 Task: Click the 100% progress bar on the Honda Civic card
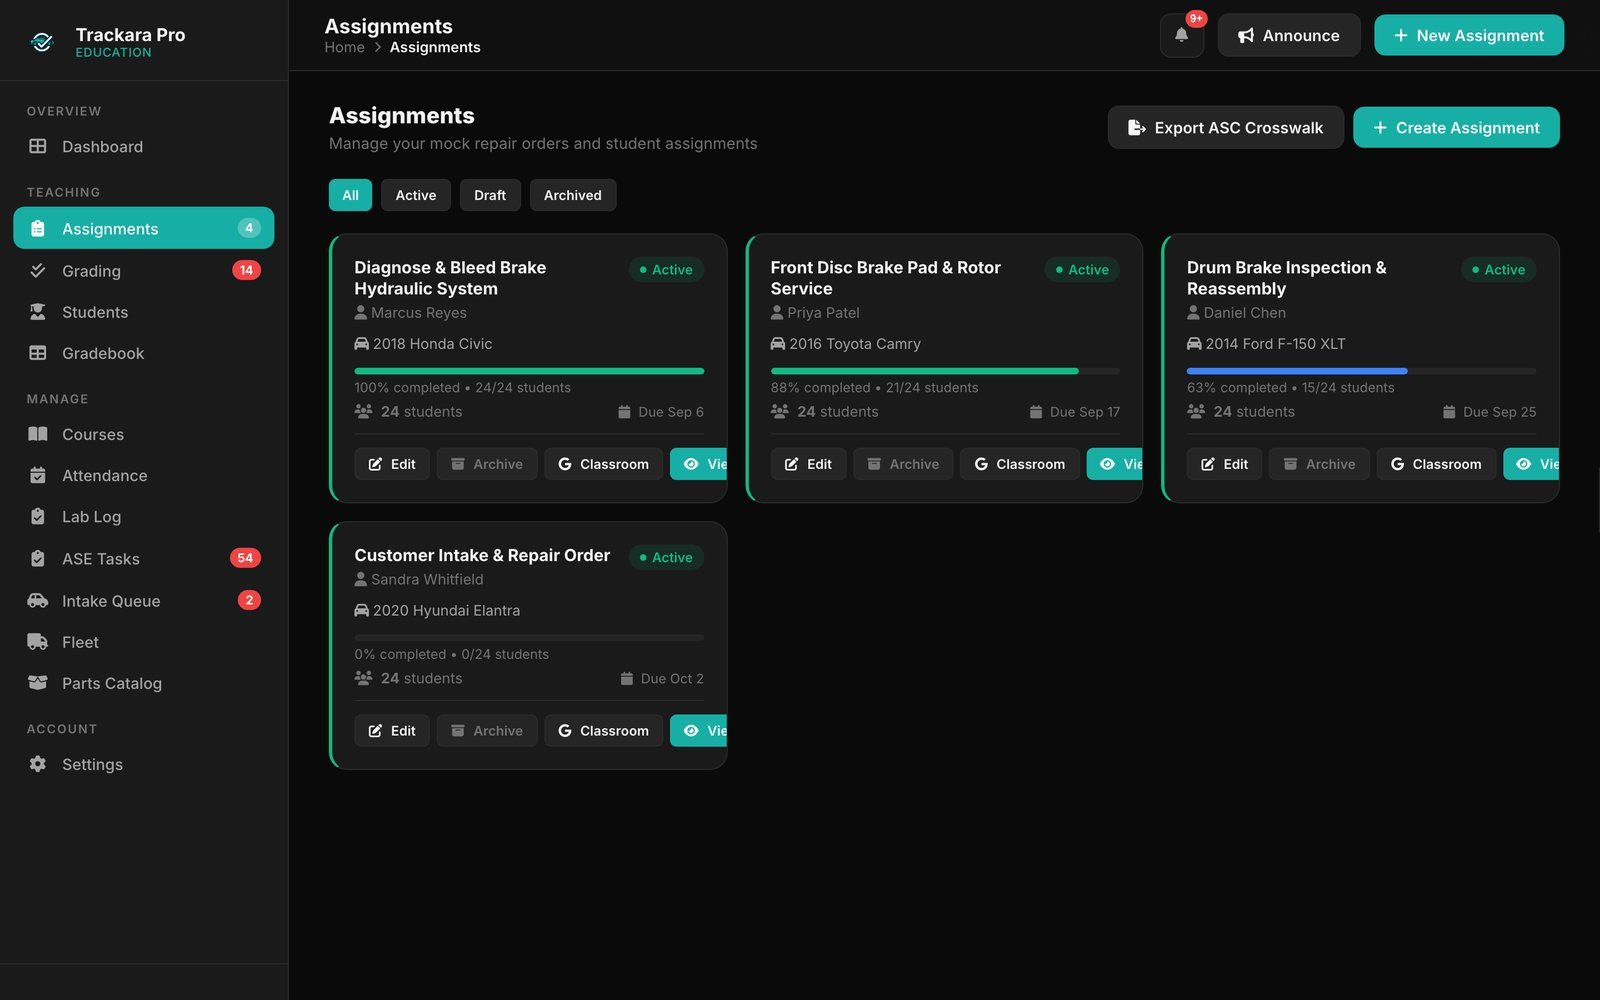[529, 371]
